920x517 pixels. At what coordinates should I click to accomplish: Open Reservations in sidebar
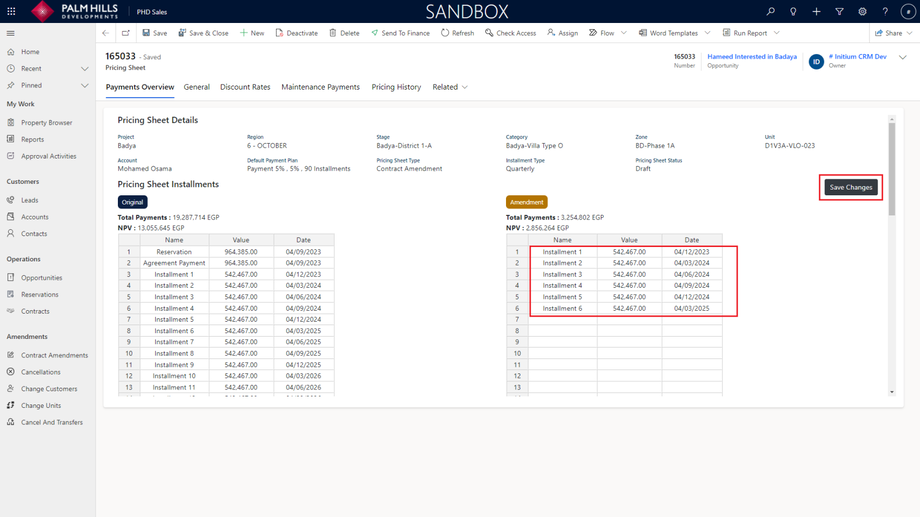(x=39, y=295)
